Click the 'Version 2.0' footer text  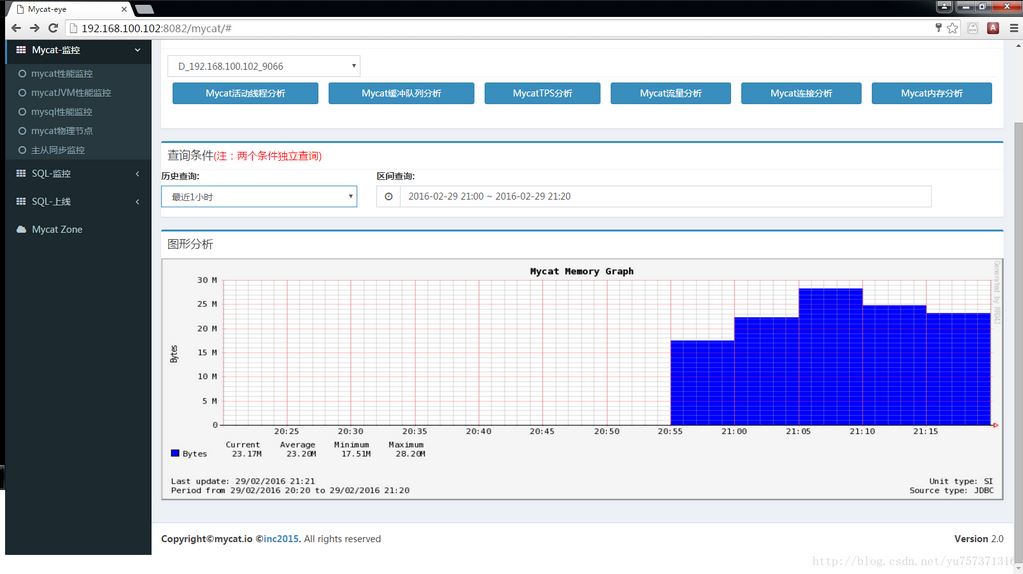979,539
